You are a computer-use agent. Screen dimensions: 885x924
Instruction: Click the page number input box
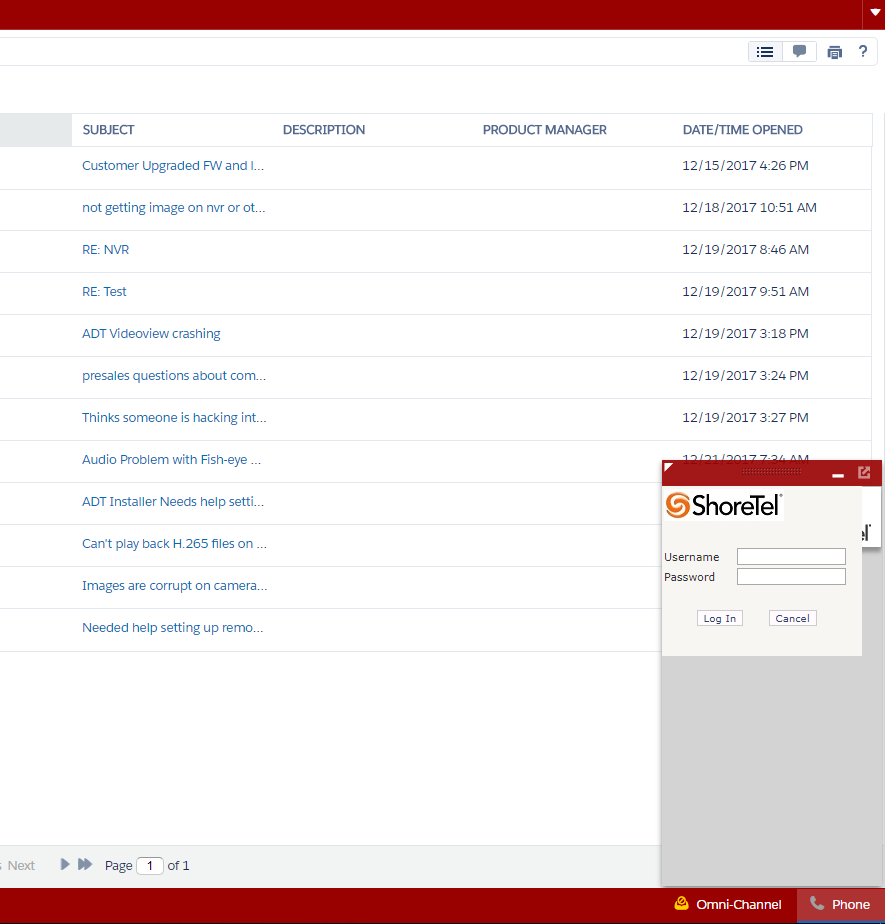(150, 866)
